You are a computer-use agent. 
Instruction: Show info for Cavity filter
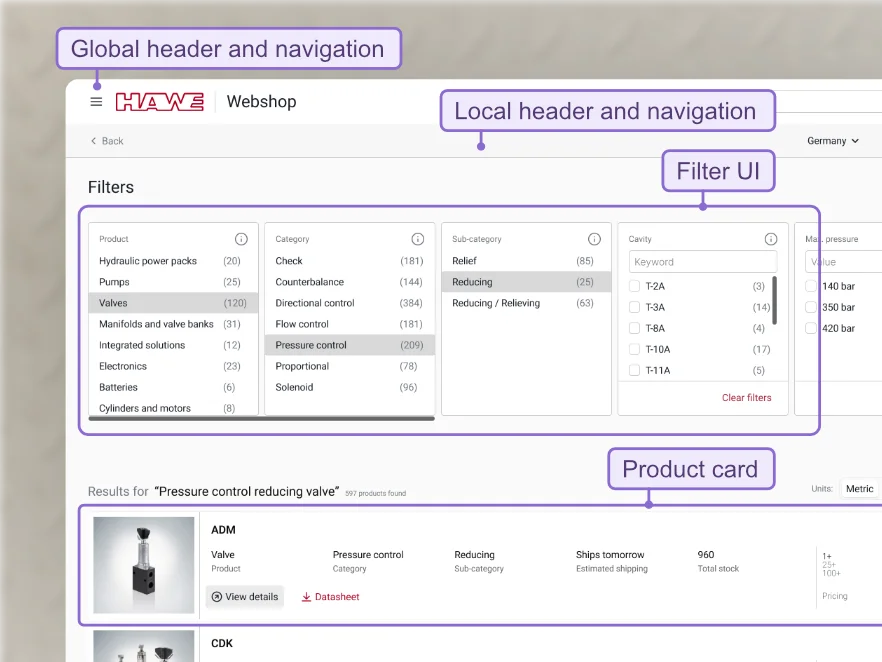(771, 239)
